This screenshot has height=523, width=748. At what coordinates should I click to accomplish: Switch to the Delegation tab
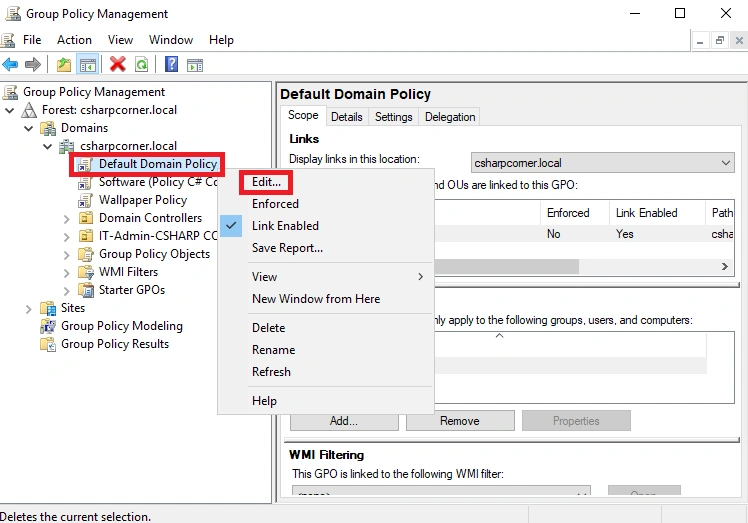pos(450,117)
